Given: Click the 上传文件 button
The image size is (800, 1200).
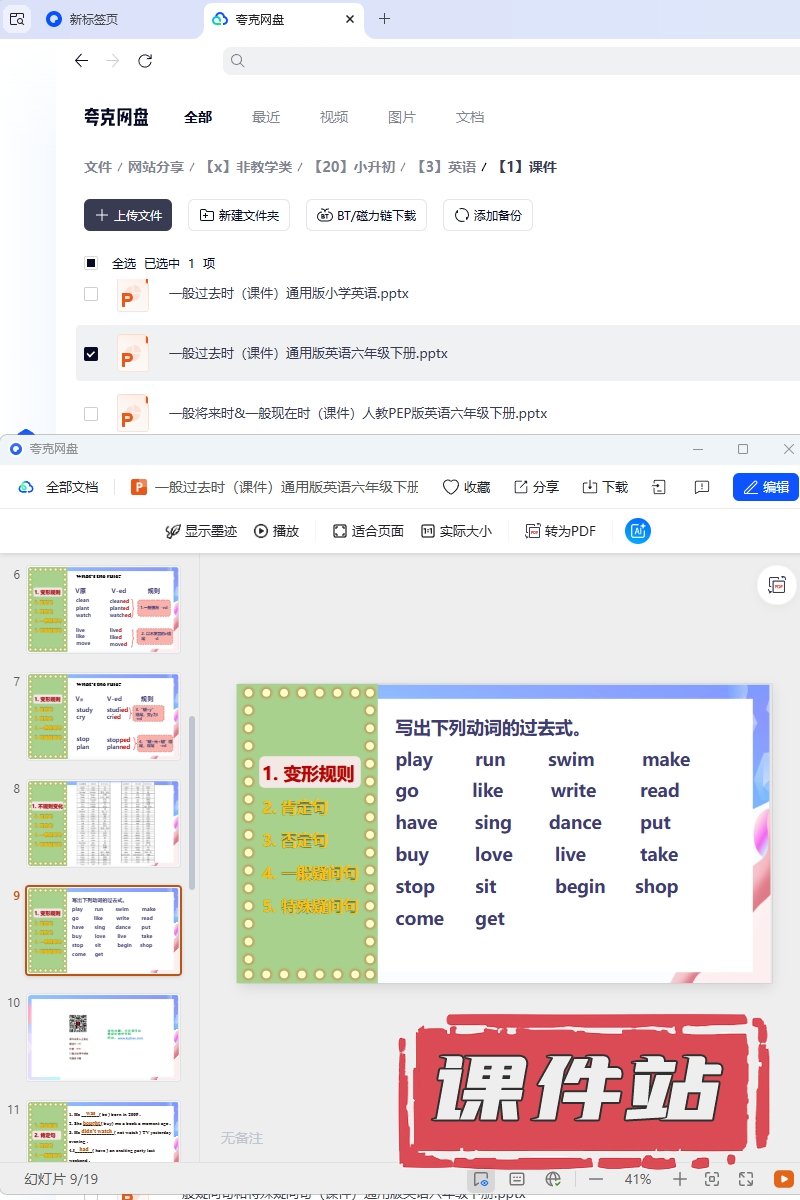Looking at the screenshot, I should (x=128, y=215).
